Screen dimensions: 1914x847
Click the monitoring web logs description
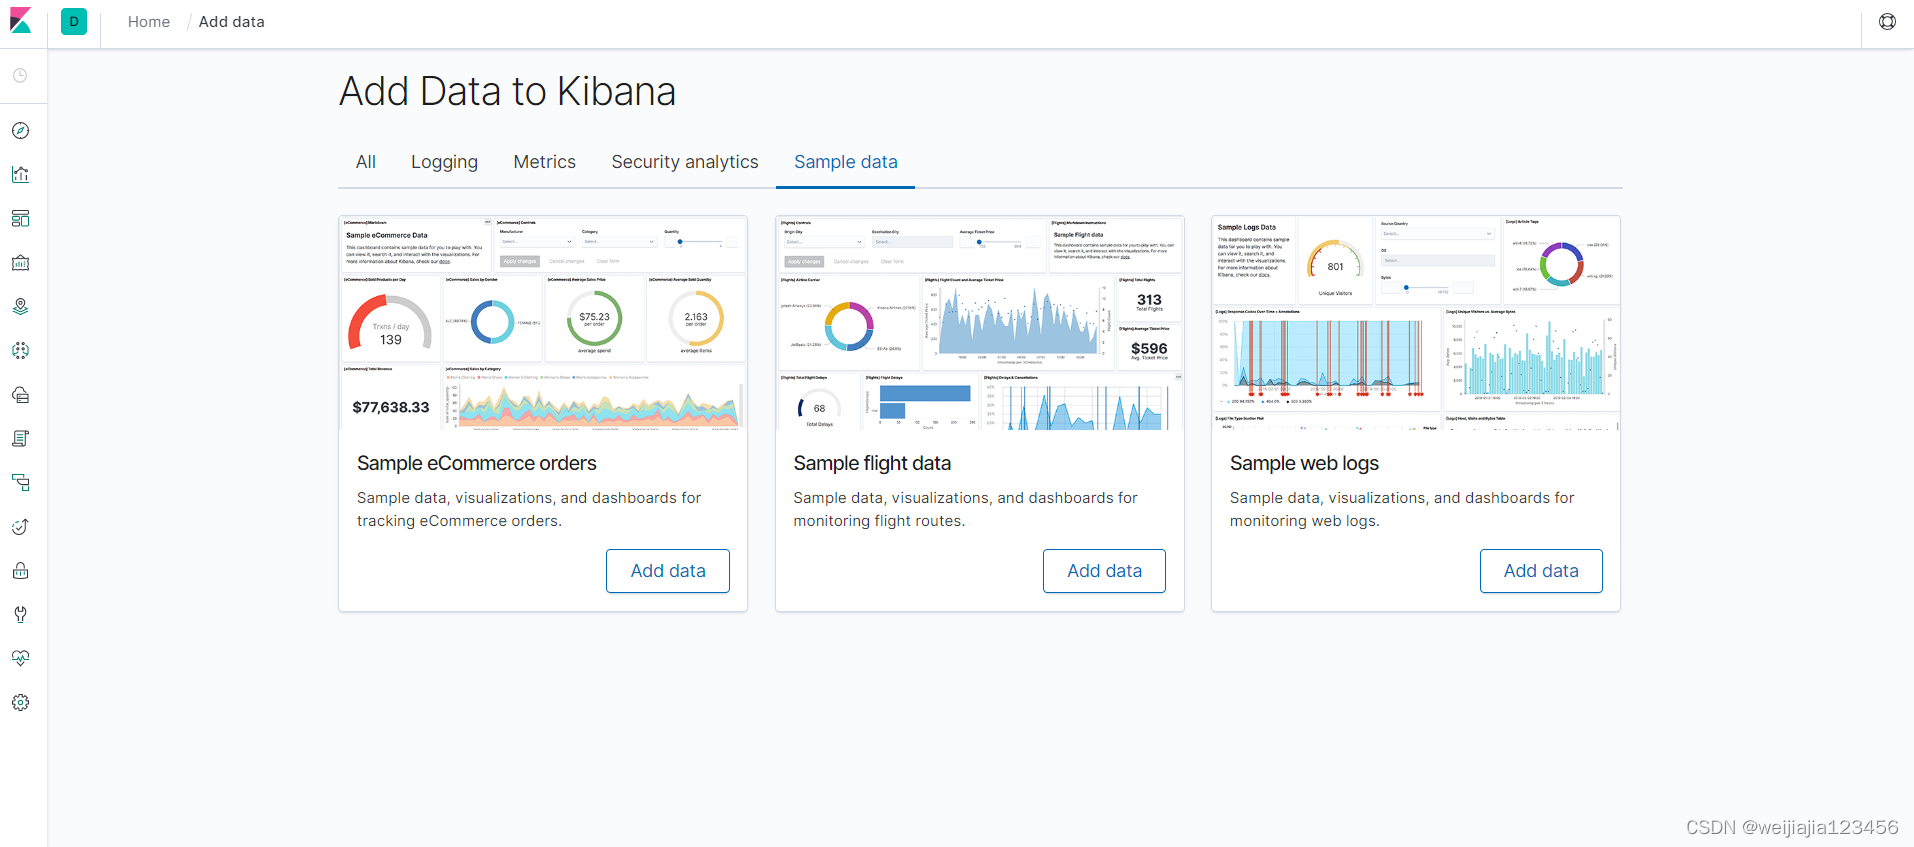pyautogui.click(x=1402, y=509)
